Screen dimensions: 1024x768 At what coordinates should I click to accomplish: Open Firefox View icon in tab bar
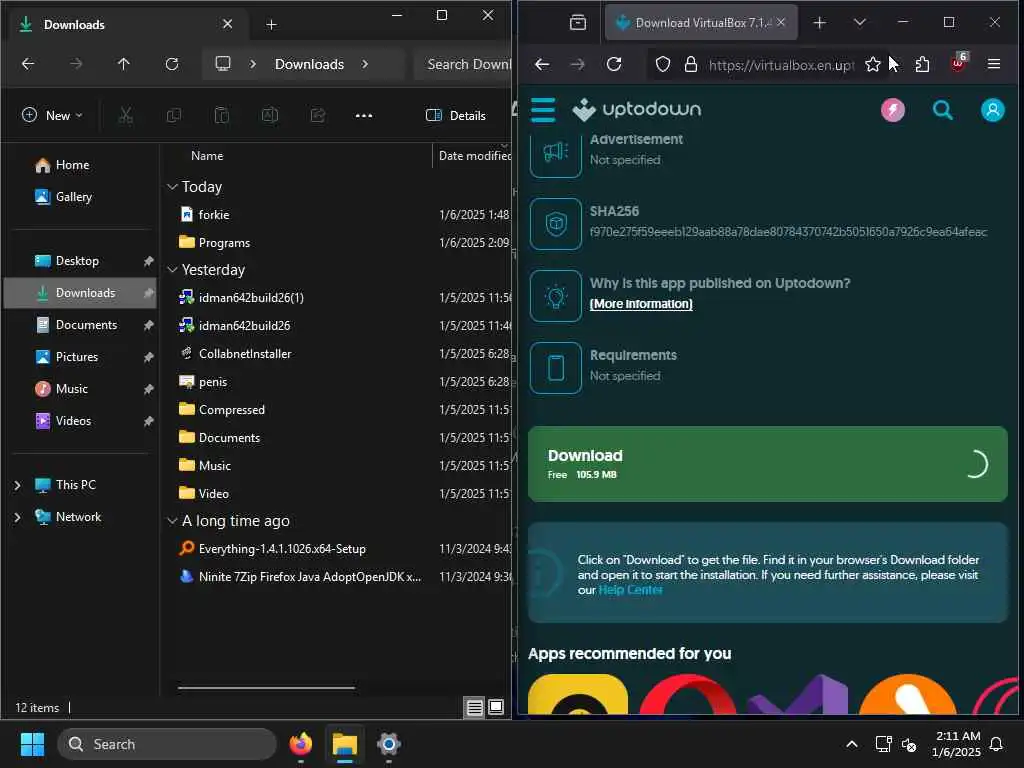tap(578, 23)
